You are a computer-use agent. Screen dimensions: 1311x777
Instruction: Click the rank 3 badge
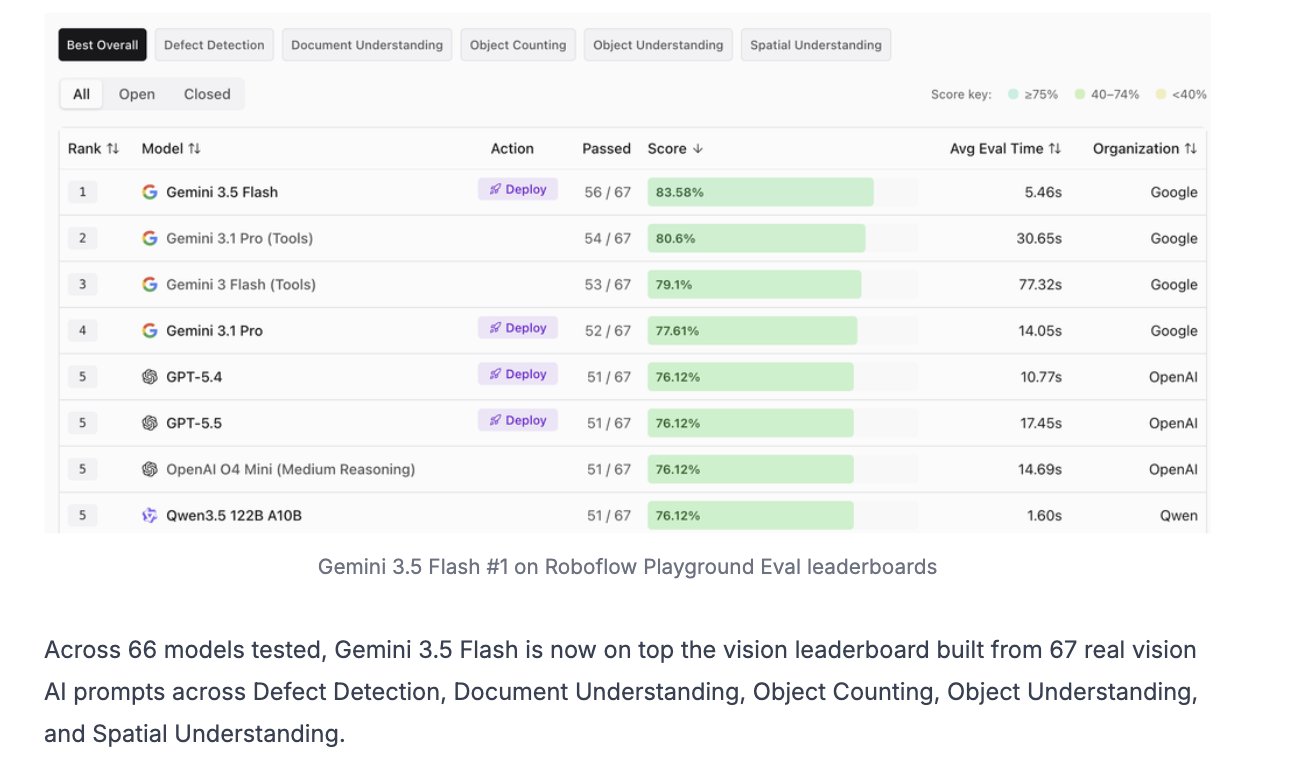tap(82, 284)
